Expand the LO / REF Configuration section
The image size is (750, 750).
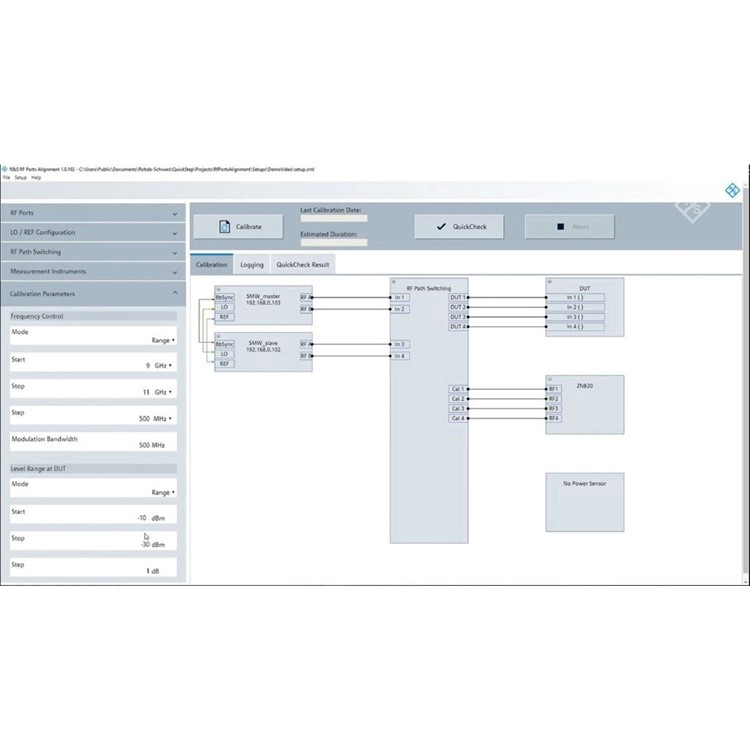93,232
